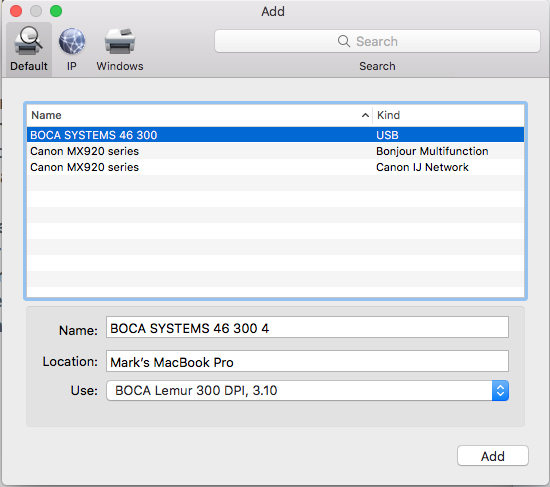Edit the Name field BOCA SYSTEMS 46 300 4

pos(307,328)
